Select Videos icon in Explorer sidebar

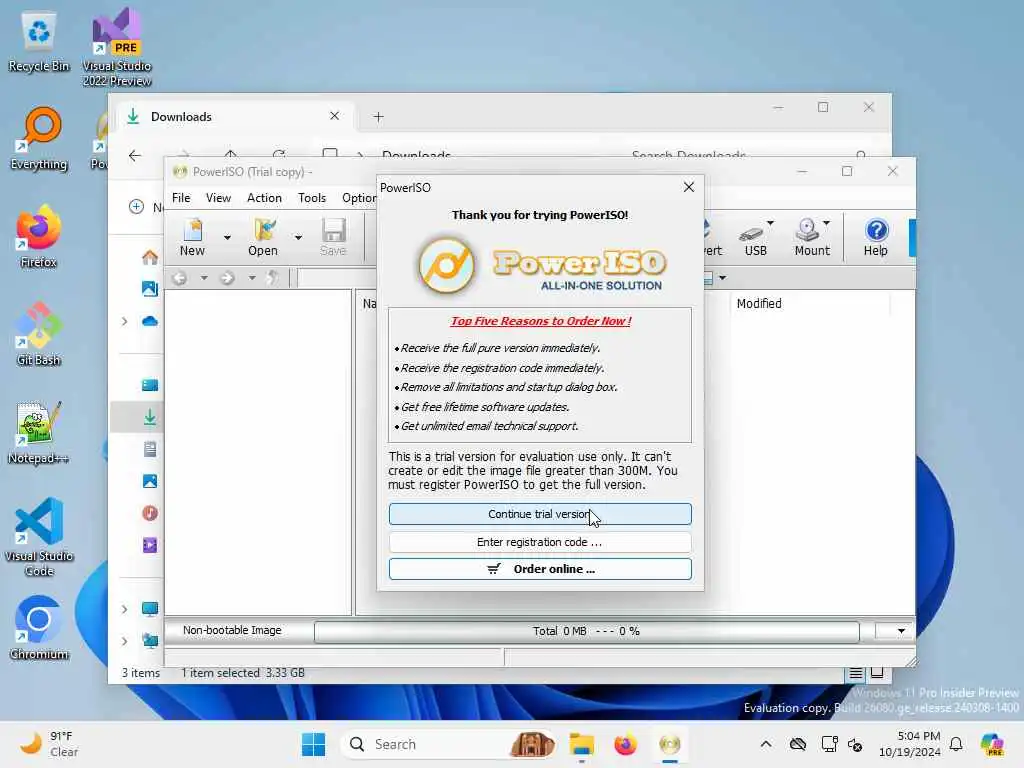click(x=150, y=545)
